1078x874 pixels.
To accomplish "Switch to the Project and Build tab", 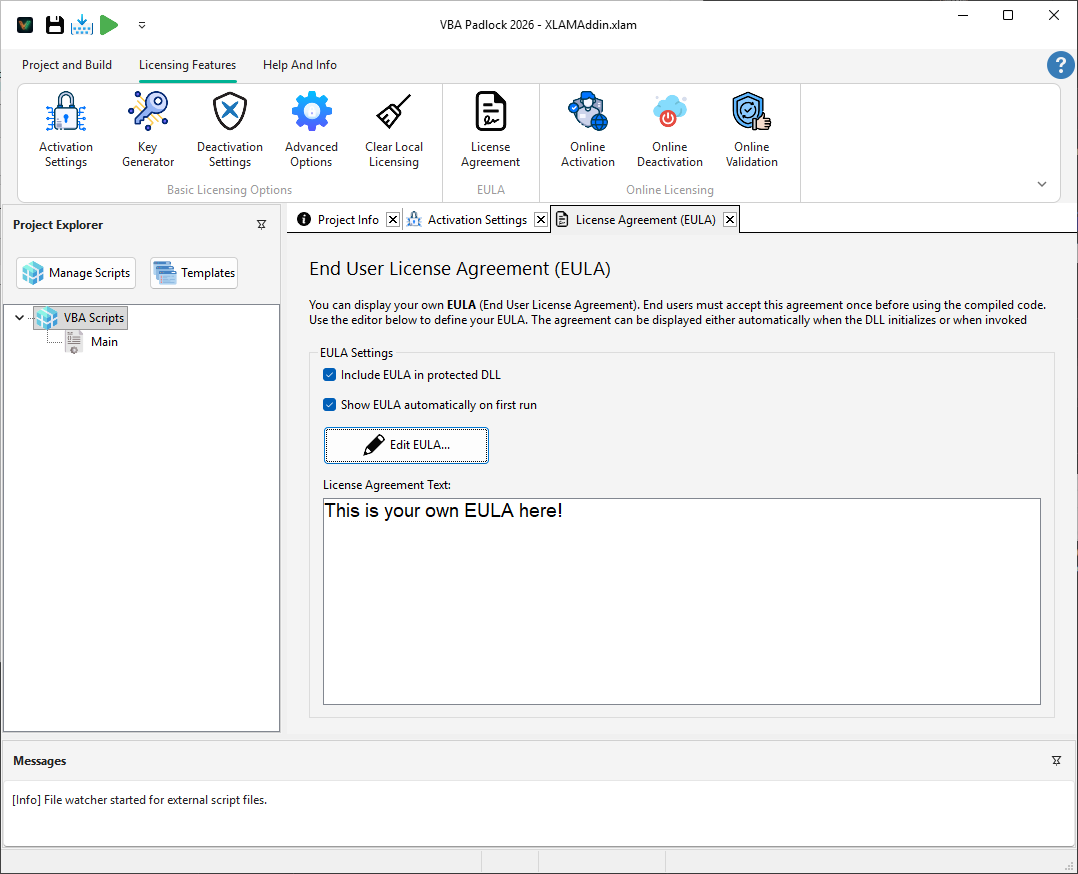I will 67,64.
